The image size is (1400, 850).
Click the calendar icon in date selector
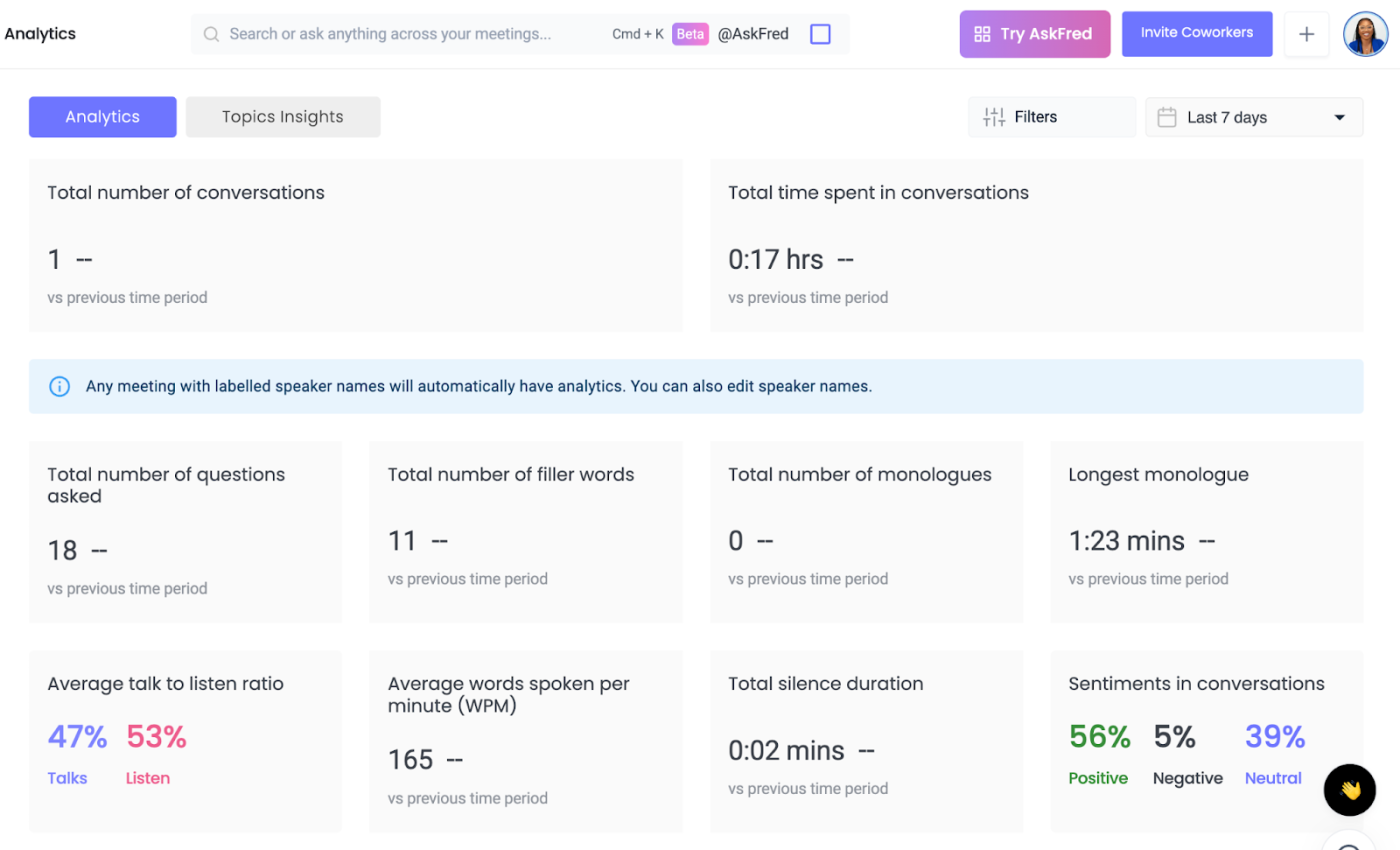[x=1166, y=117]
